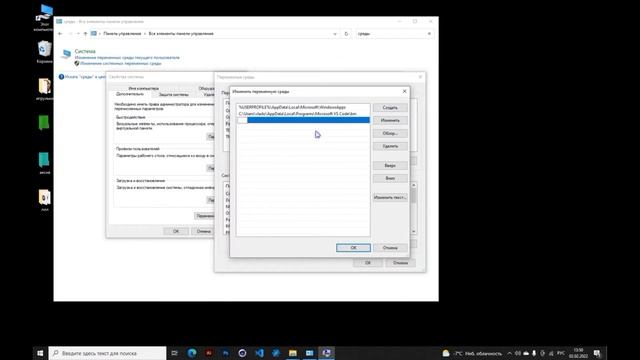Select the Этот компьютер desktop icon
Screen dimensions: 640x360
[44, 18]
